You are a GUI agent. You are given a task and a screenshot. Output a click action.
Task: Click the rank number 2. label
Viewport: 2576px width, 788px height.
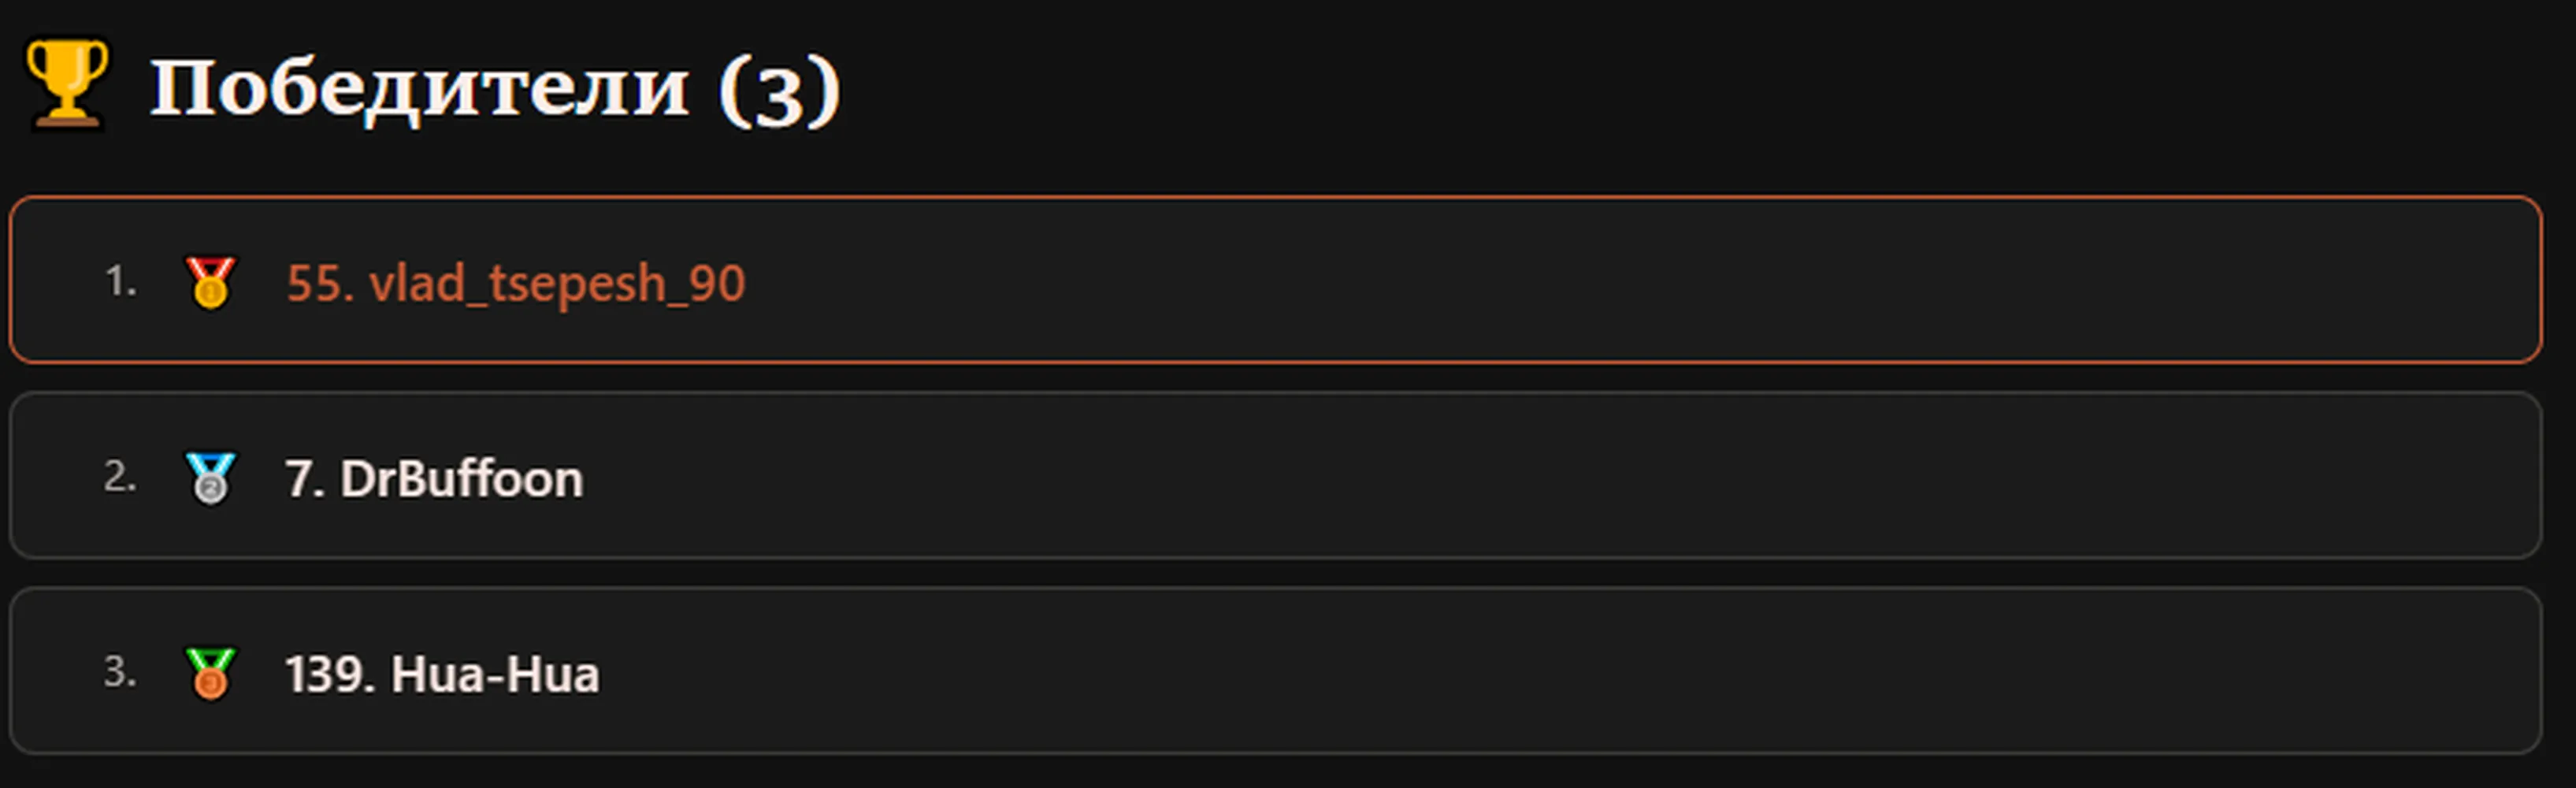pyautogui.click(x=120, y=476)
